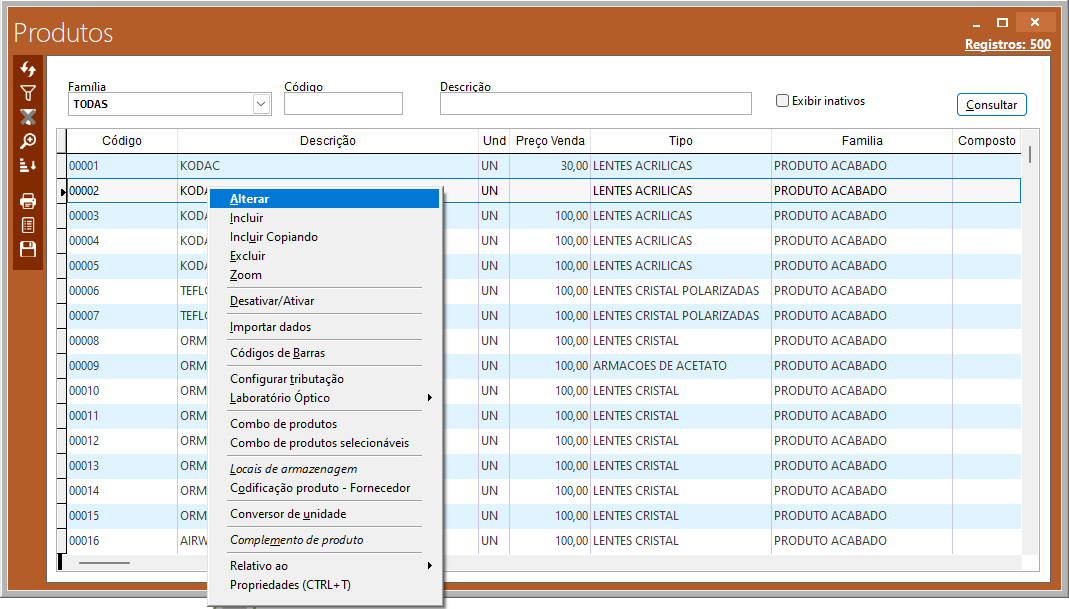Click the floppy disk save icon
Image resolution: width=1069 pixels, height=609 pixels.
pos(28,249)
